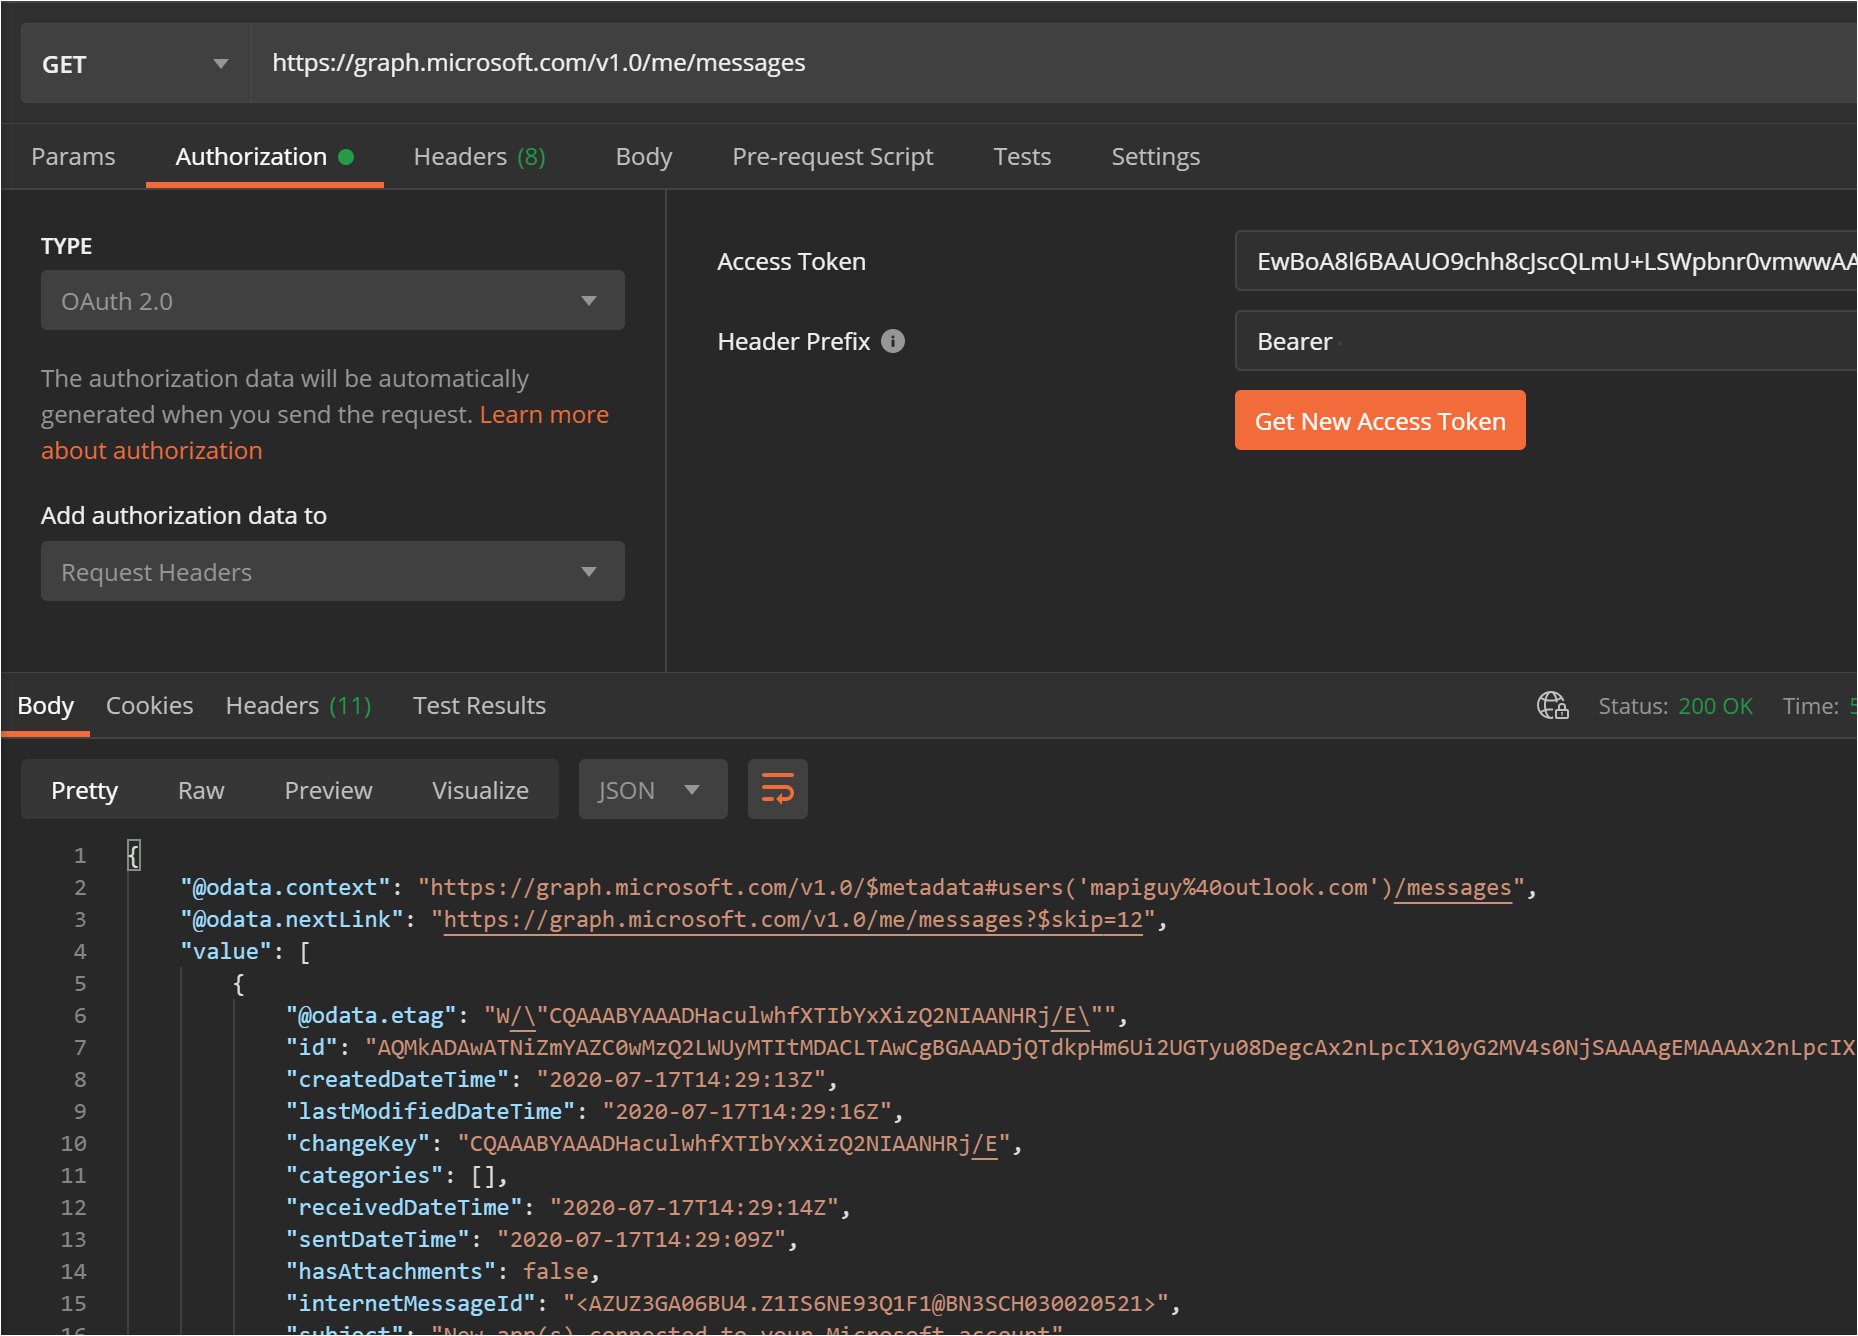
Task: Click the Access Token label
Action: [x=791, y=261]
